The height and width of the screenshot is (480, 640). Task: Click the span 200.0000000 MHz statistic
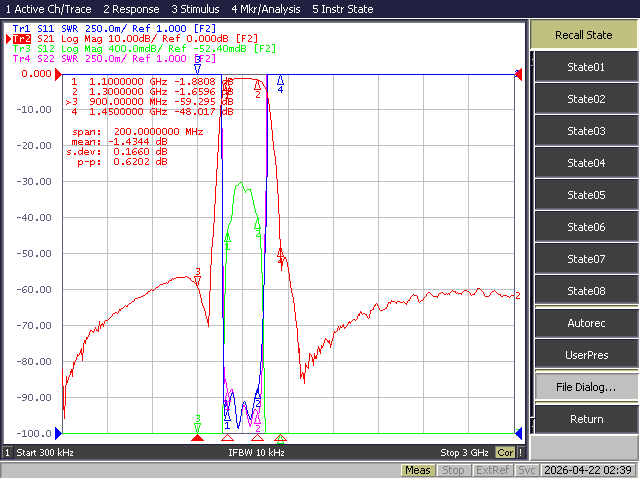[138, 131]
